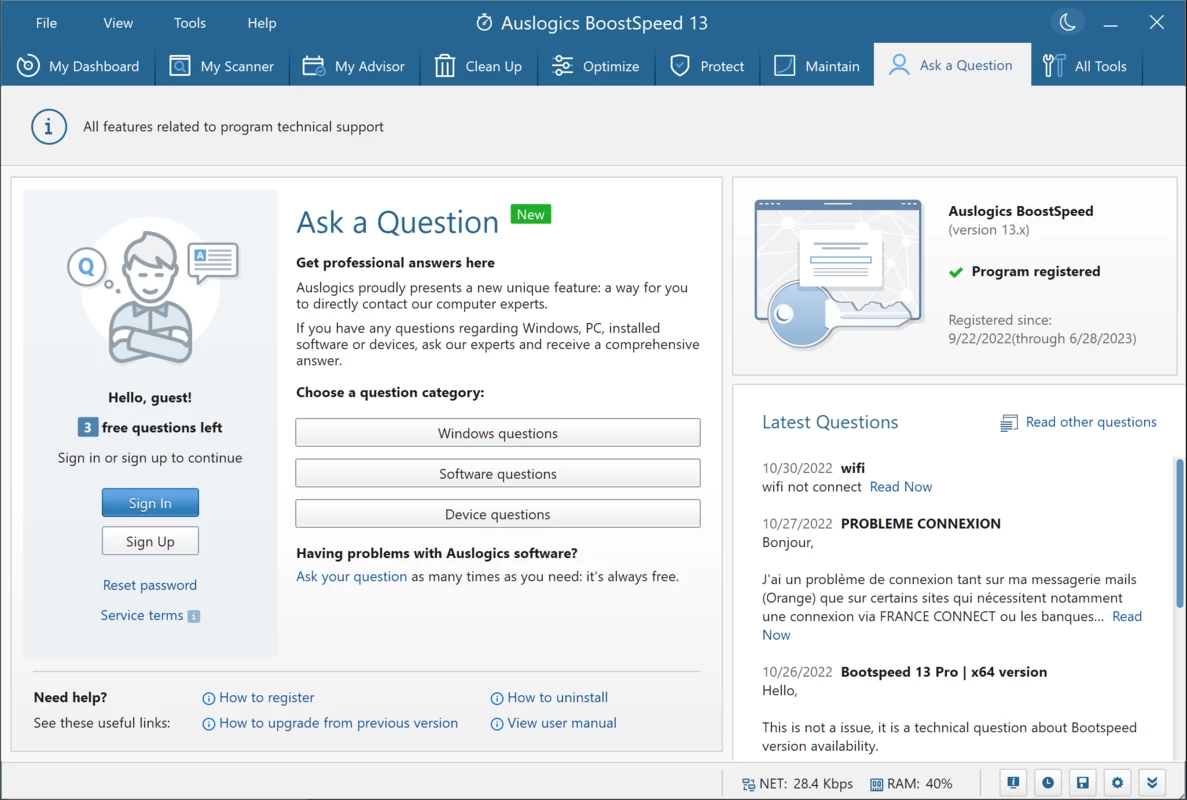Open the system information status bar icon

(1013, 783)
